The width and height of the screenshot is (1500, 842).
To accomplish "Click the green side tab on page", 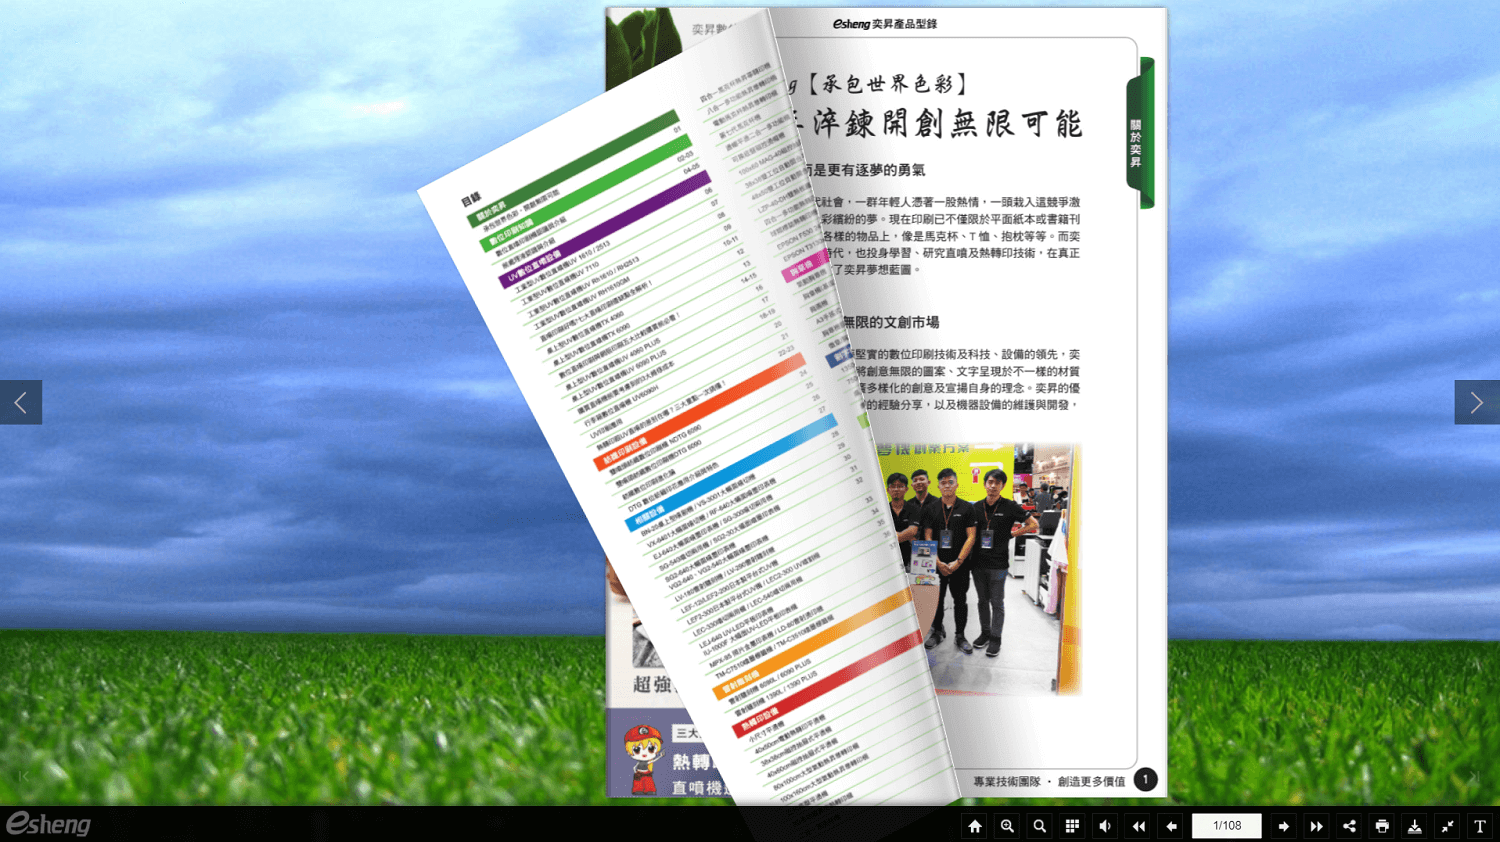I will [1141, 133].
